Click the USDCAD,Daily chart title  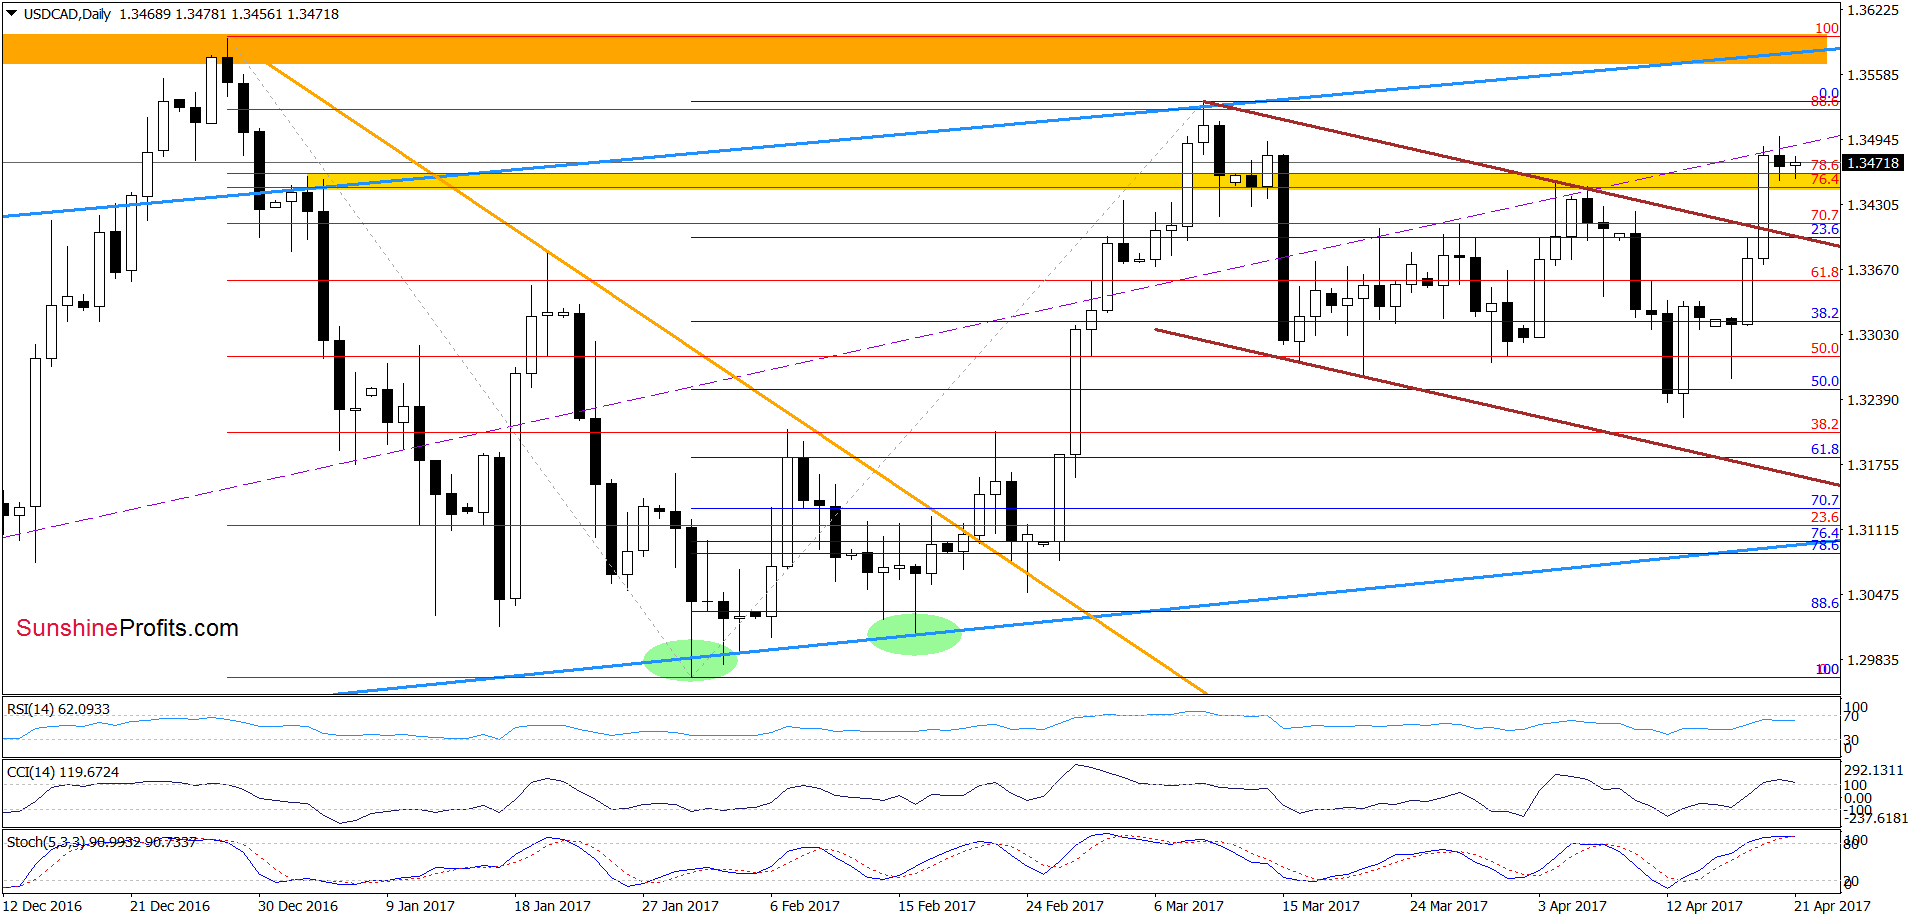click(67, 14)
